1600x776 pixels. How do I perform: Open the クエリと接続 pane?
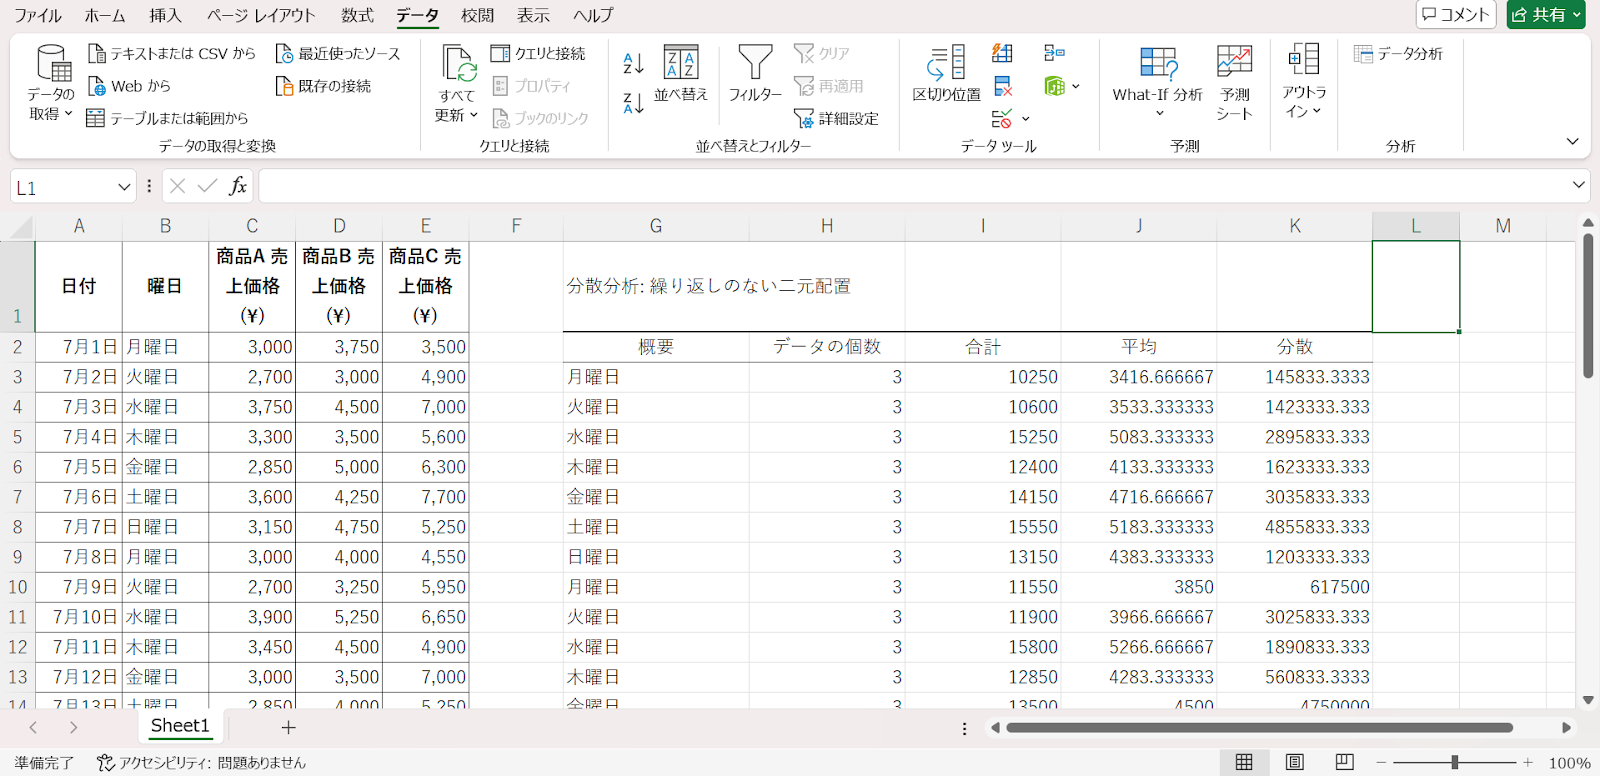(x=538, y=53)
